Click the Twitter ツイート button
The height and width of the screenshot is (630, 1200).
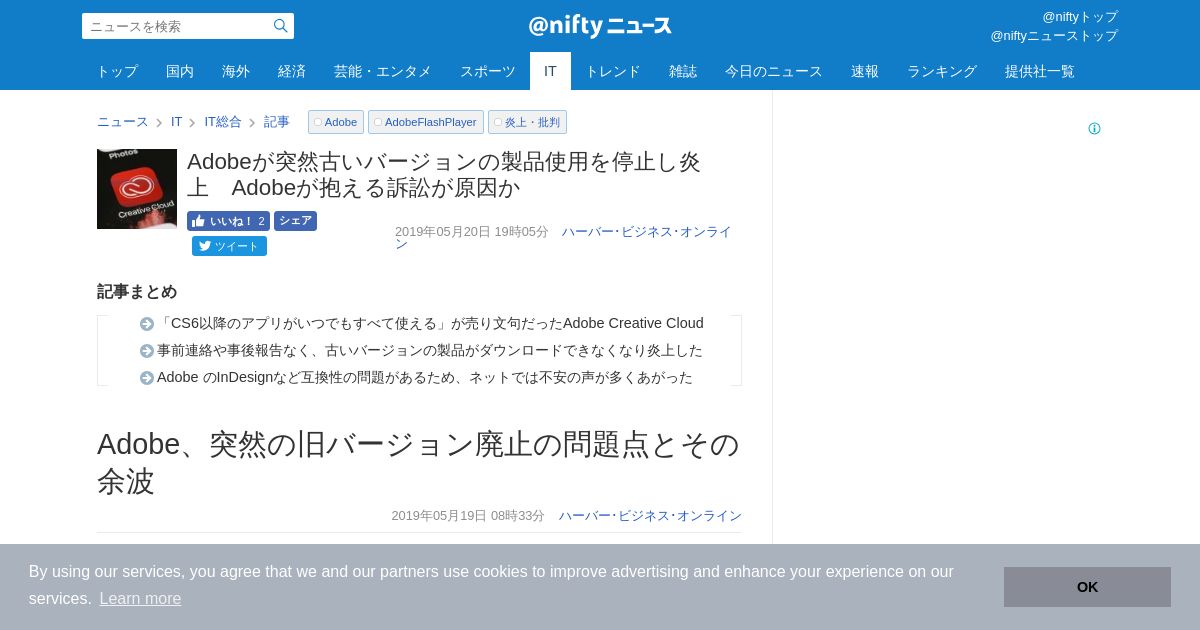click(x=229, y=246)
